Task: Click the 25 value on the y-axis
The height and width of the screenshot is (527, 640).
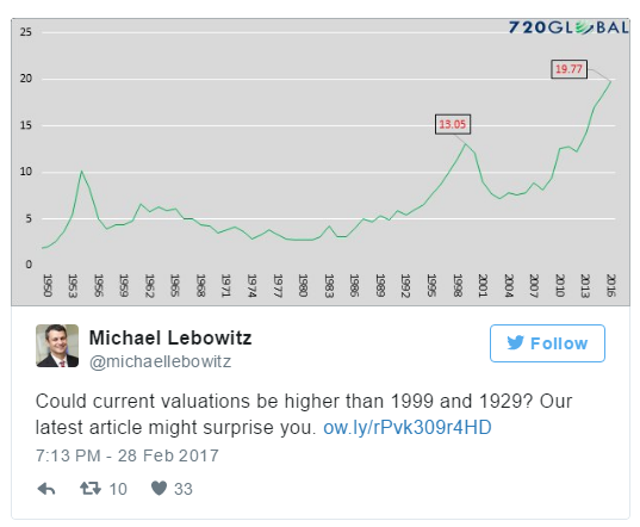Action: [27, 32]
